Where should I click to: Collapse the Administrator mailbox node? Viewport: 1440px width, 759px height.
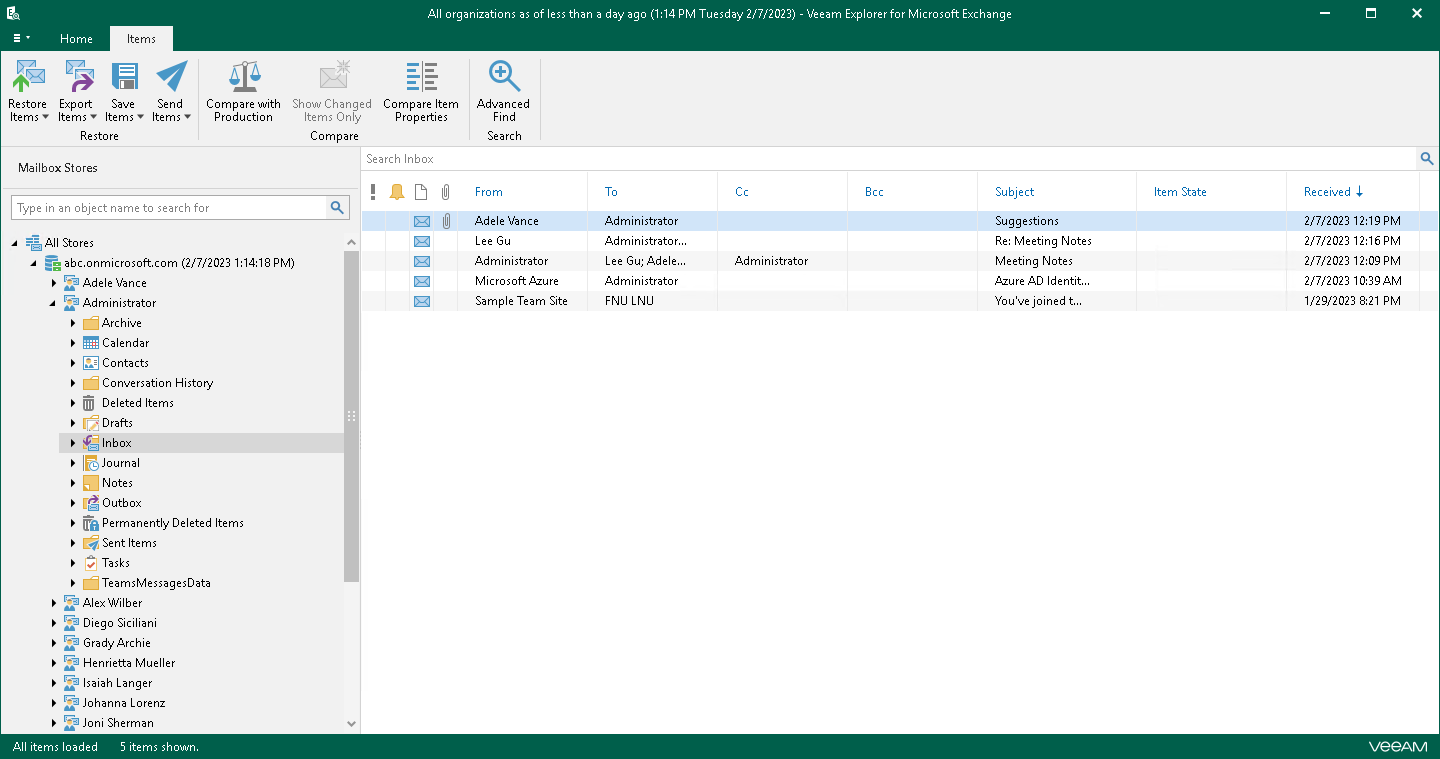click(x=54, y=303)
